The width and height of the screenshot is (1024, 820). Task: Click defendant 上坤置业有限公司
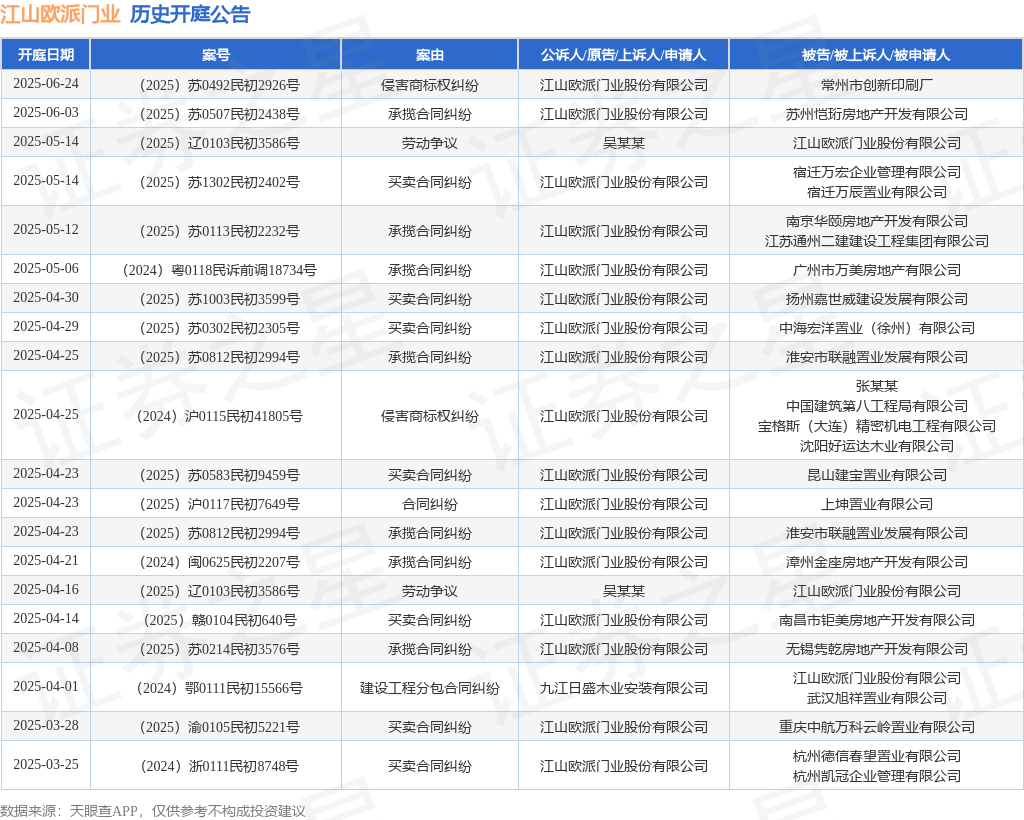tap(876, 504)
